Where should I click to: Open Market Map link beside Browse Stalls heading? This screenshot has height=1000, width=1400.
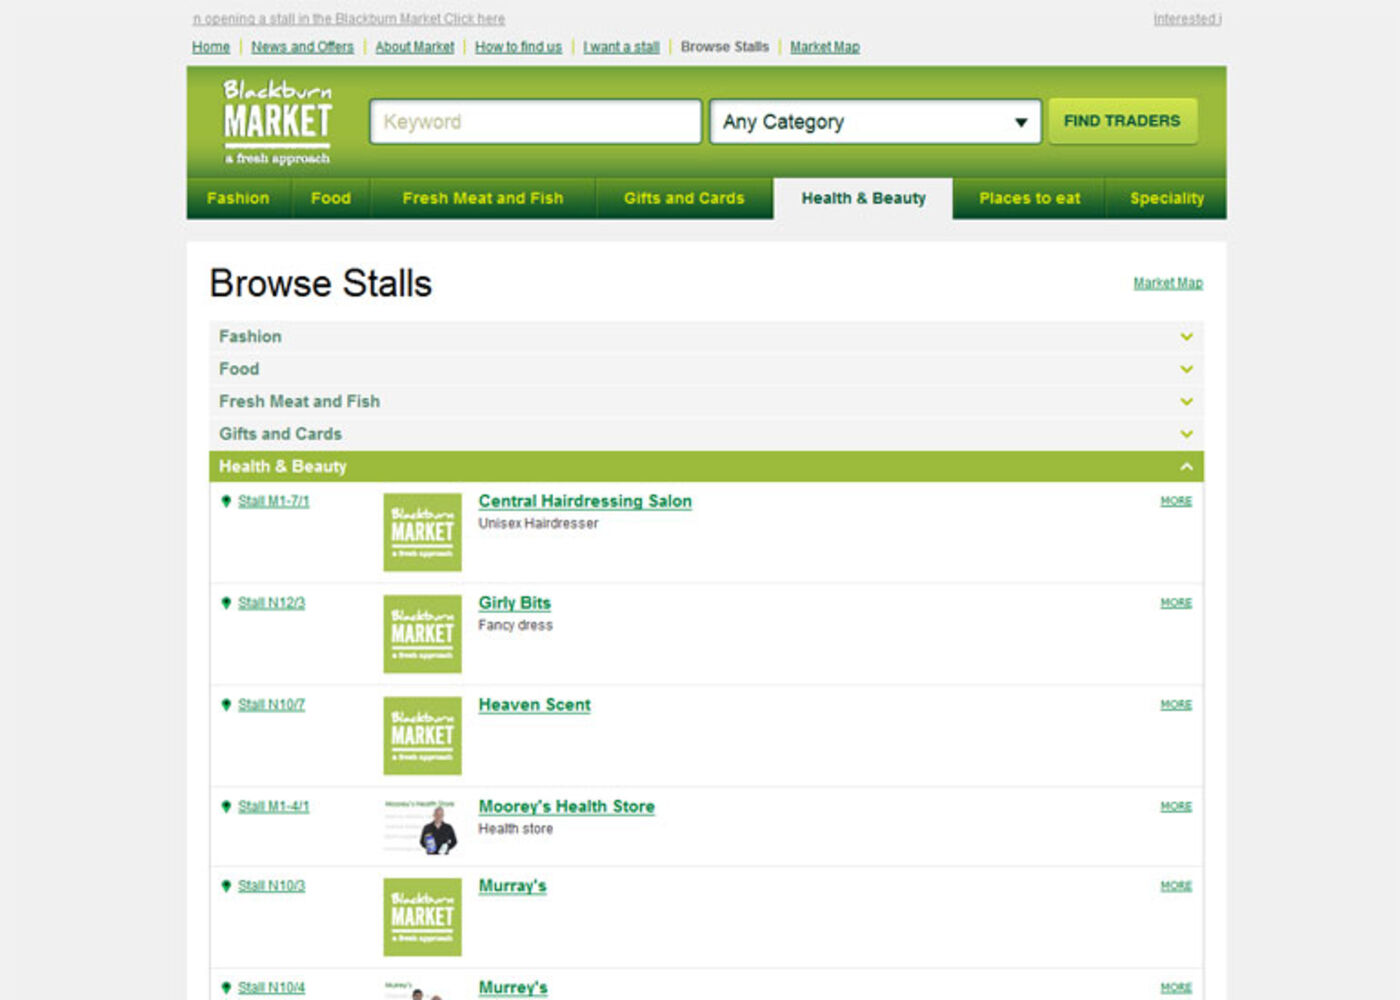coord(1167,283)
